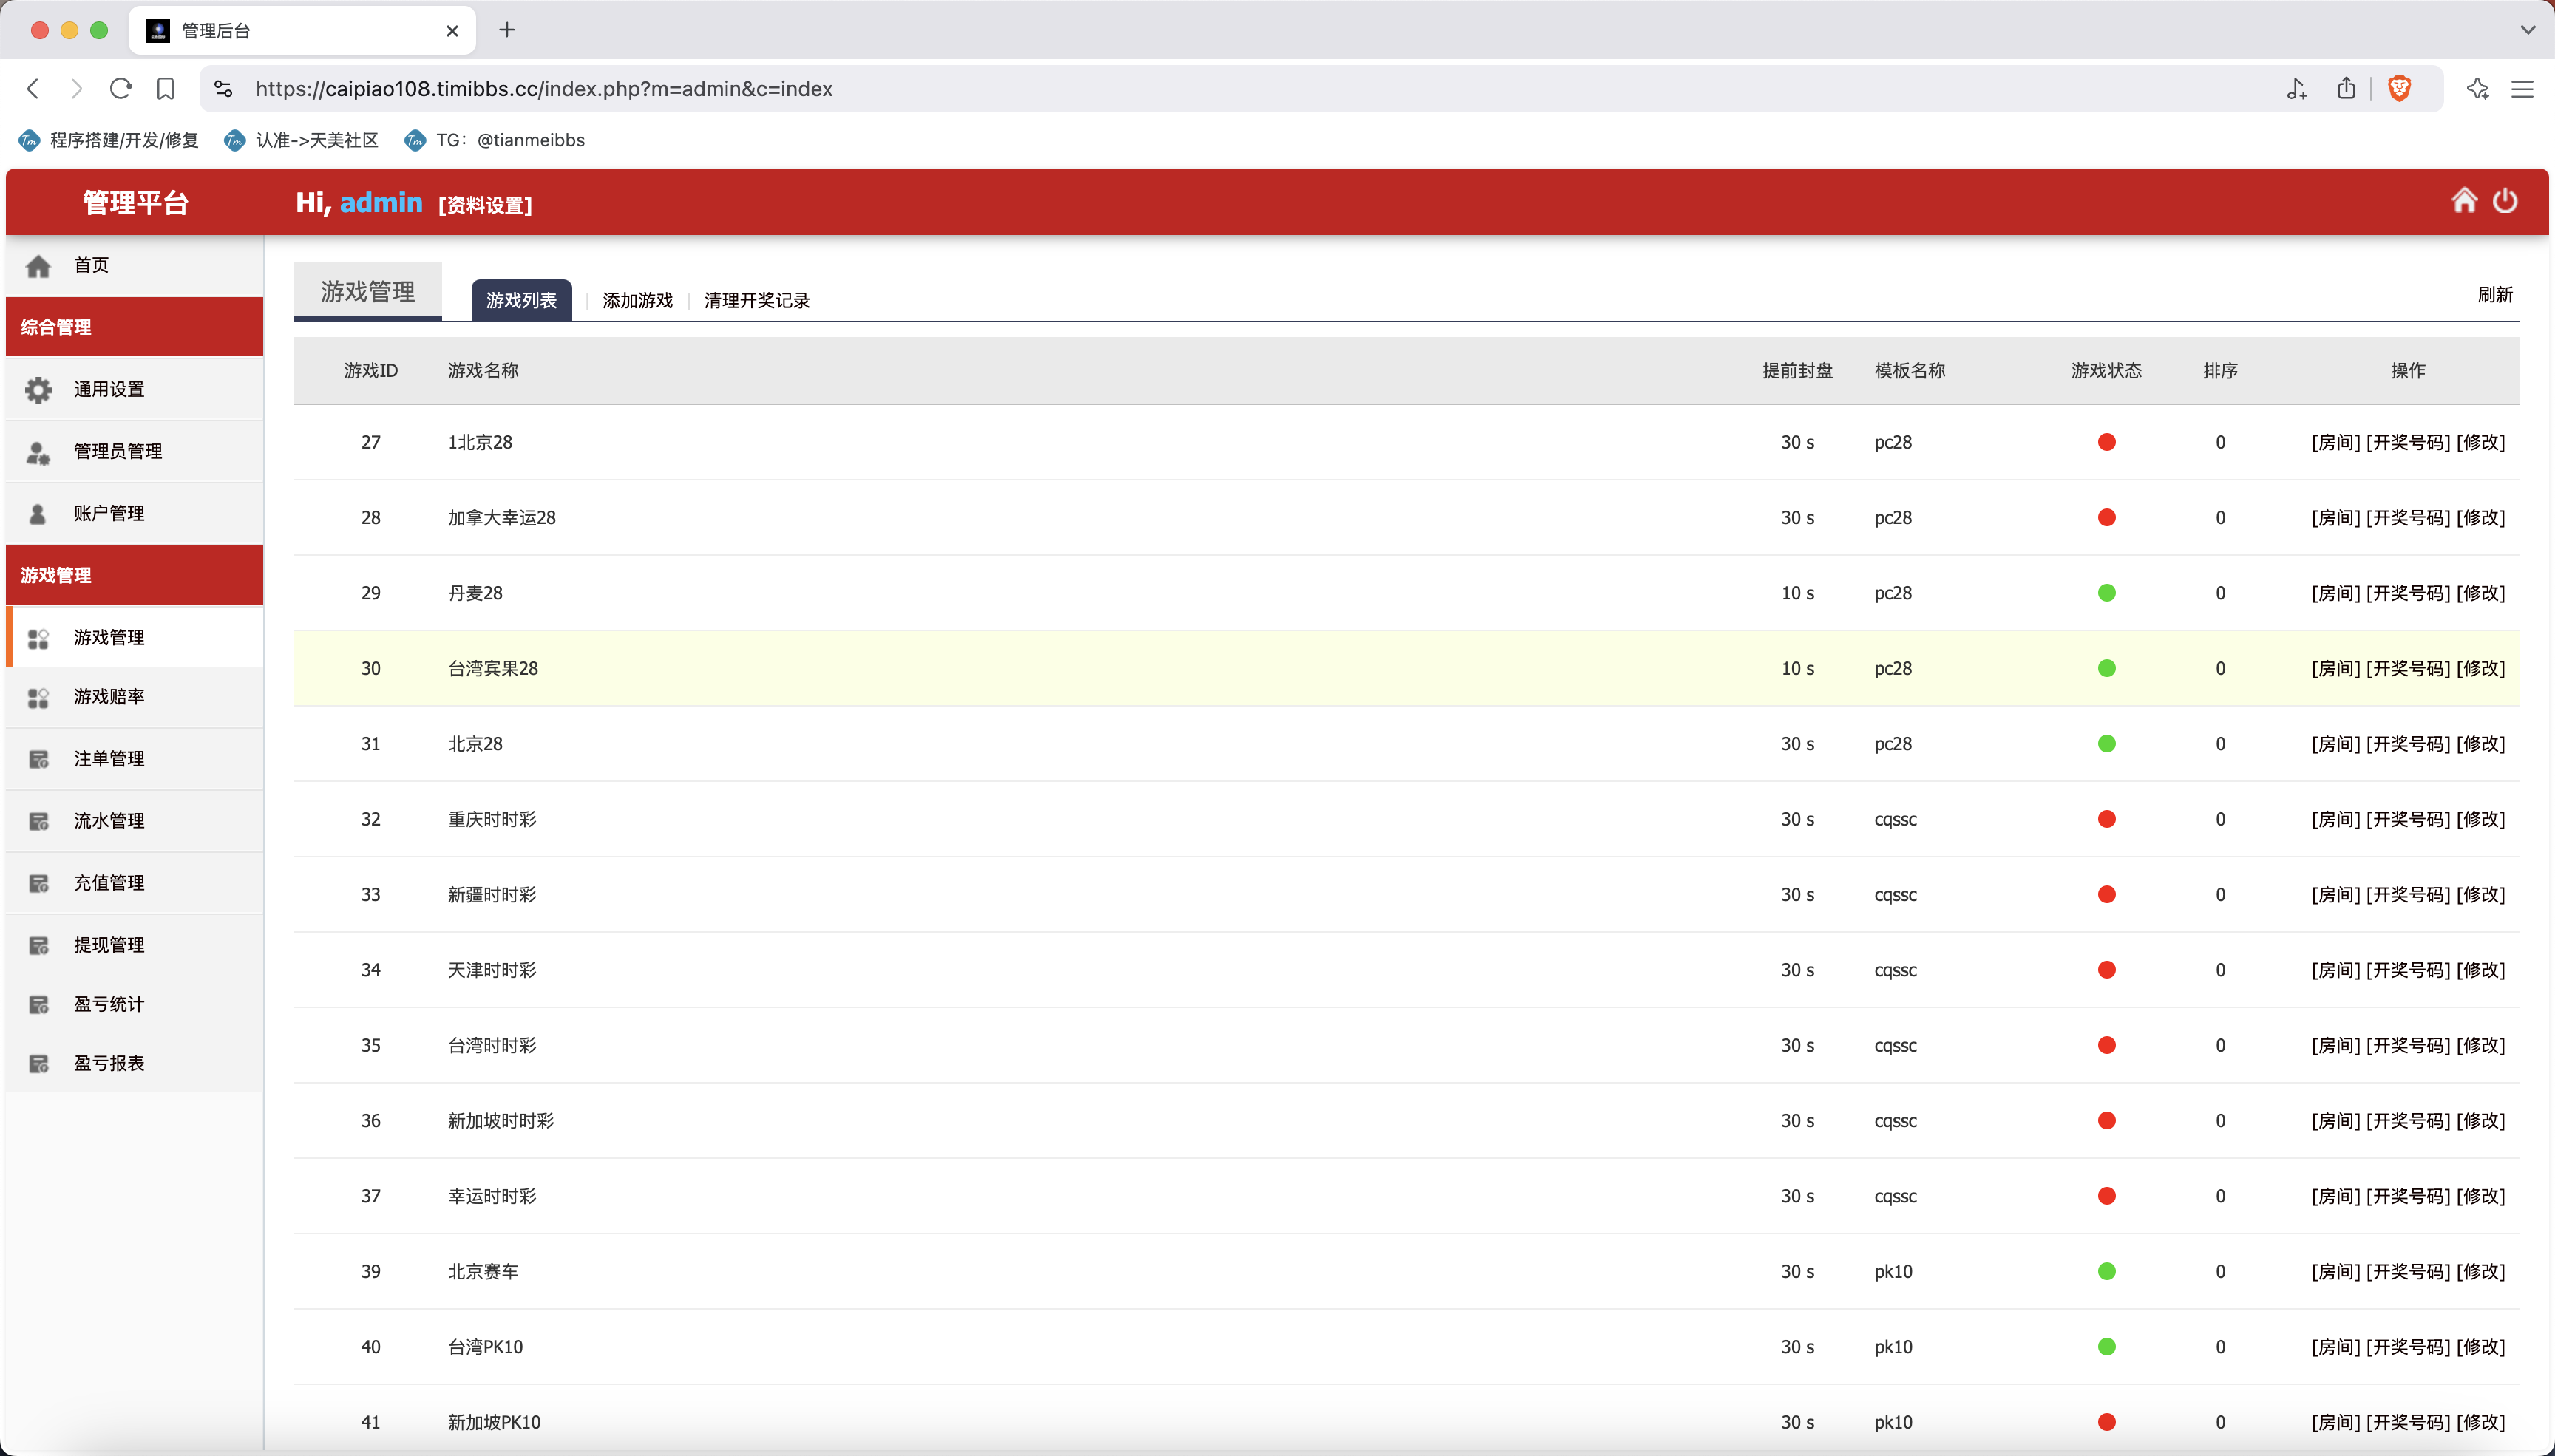Click [房间] for 北京28 row 31

coord(2335,744)
